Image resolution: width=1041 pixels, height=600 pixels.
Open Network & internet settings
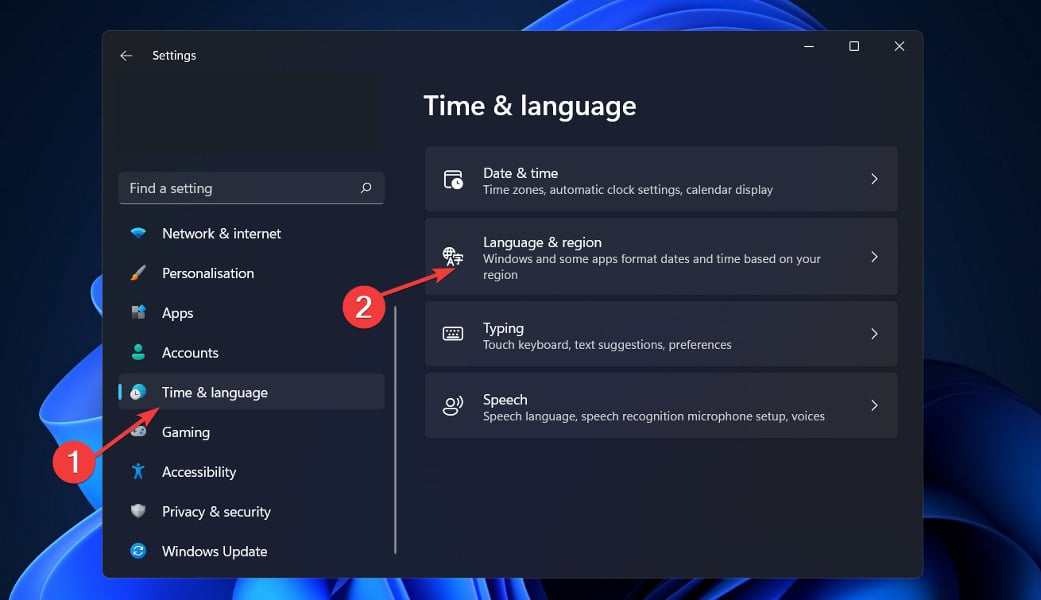pyautogui.click(x=251, y=234)
